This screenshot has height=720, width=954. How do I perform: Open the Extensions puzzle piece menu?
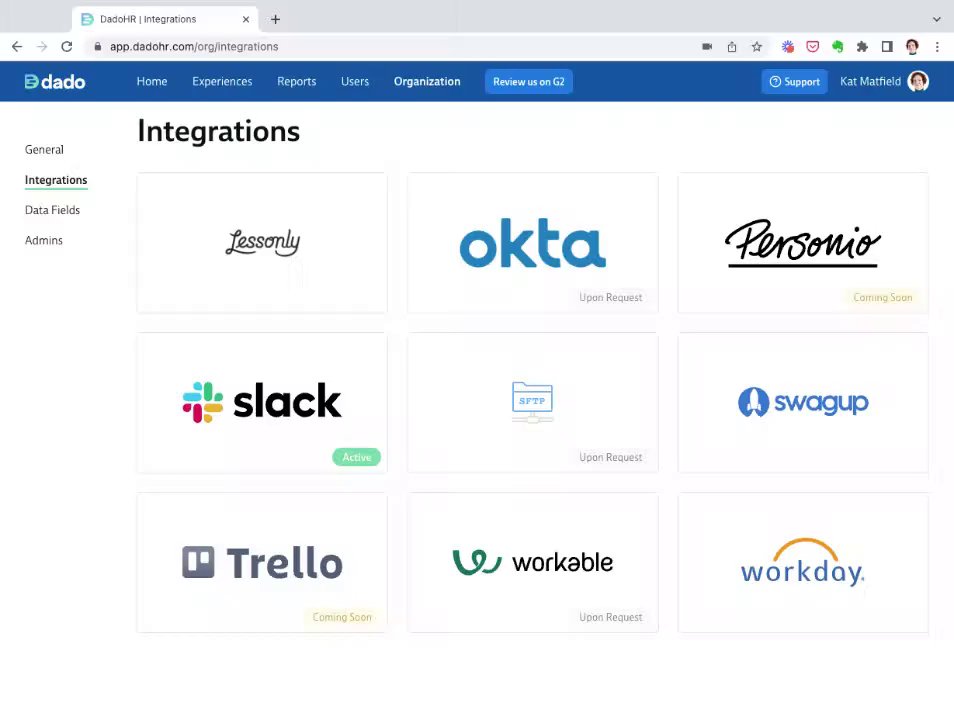tap(862, 47)
